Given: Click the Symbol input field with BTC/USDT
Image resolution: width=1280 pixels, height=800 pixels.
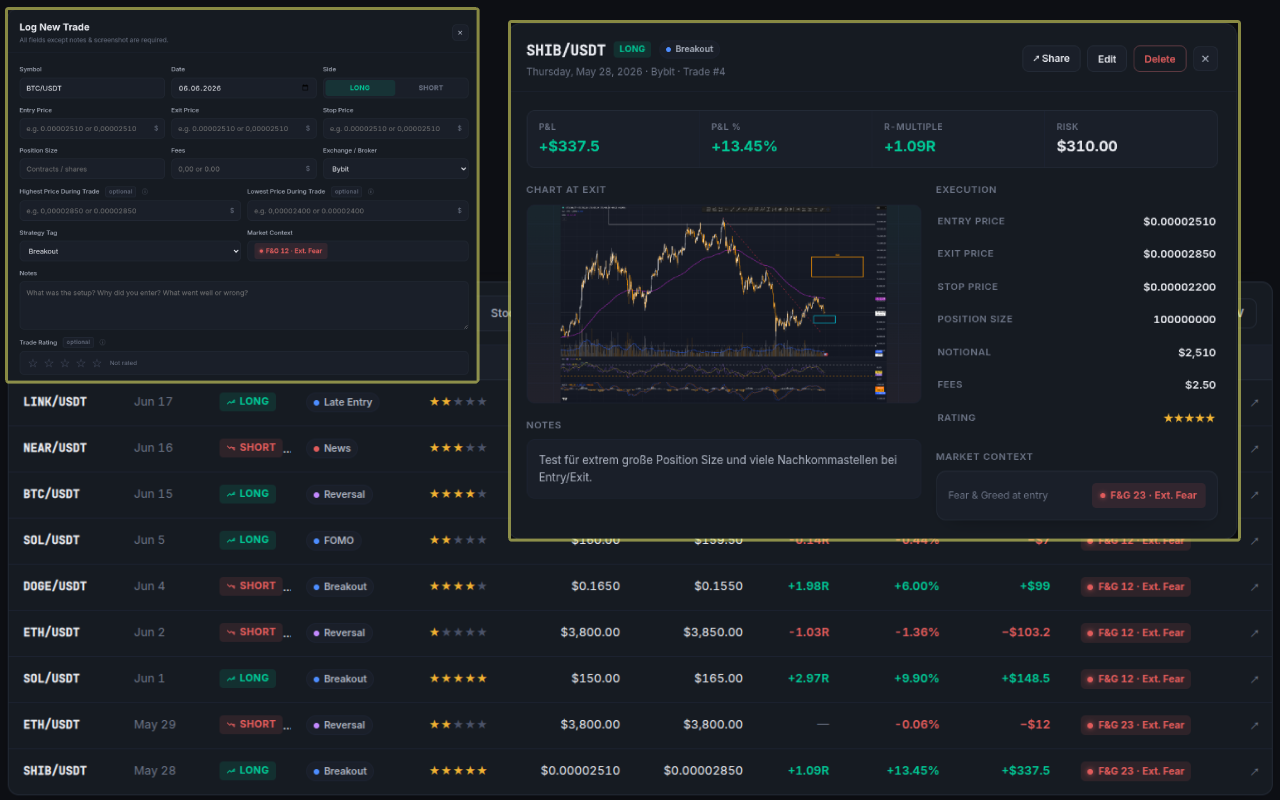Looking at the screenshot, I should [x=92, y=88].
